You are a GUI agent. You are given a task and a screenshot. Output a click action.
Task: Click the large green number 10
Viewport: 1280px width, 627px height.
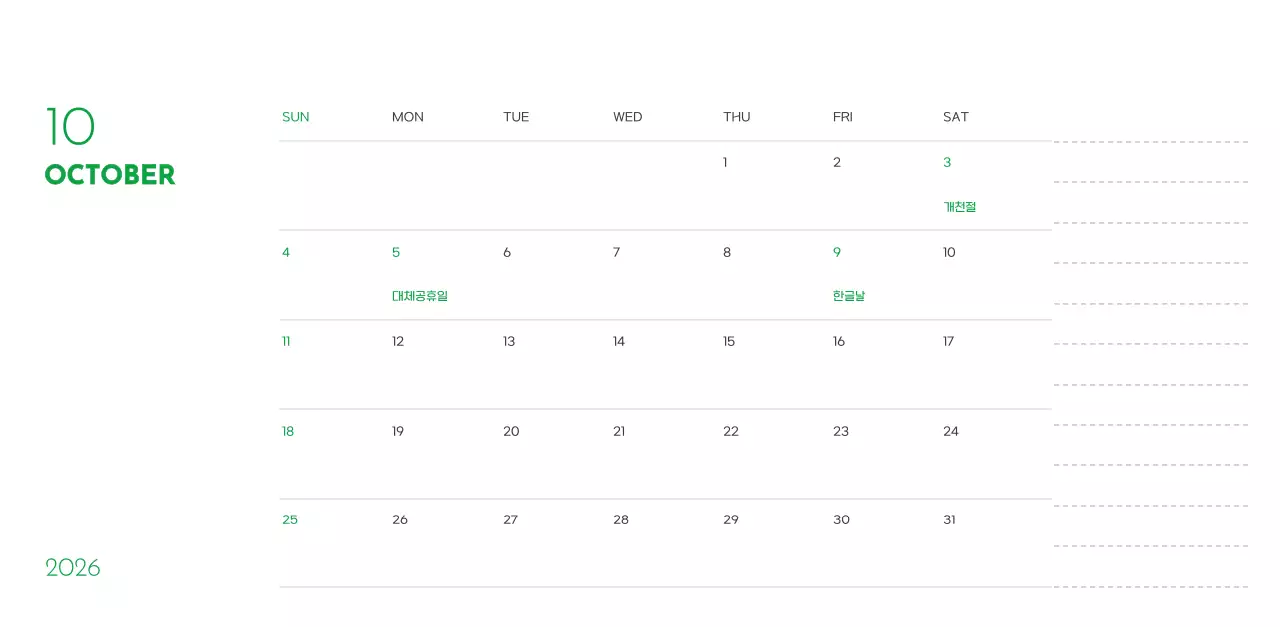click(x=70, y=127)
